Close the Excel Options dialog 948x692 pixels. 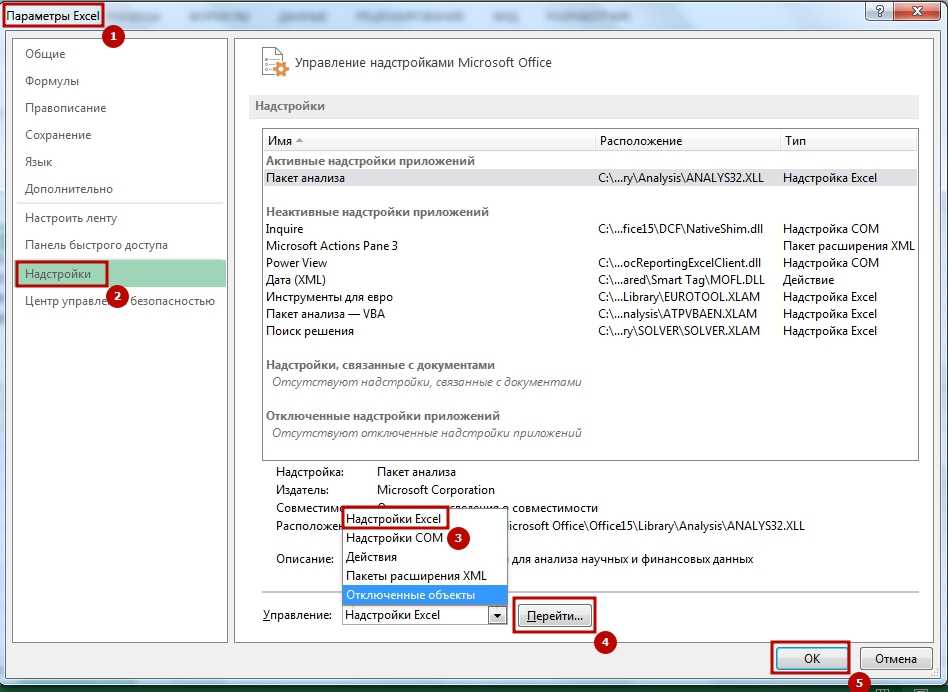(x=919, y=10)
